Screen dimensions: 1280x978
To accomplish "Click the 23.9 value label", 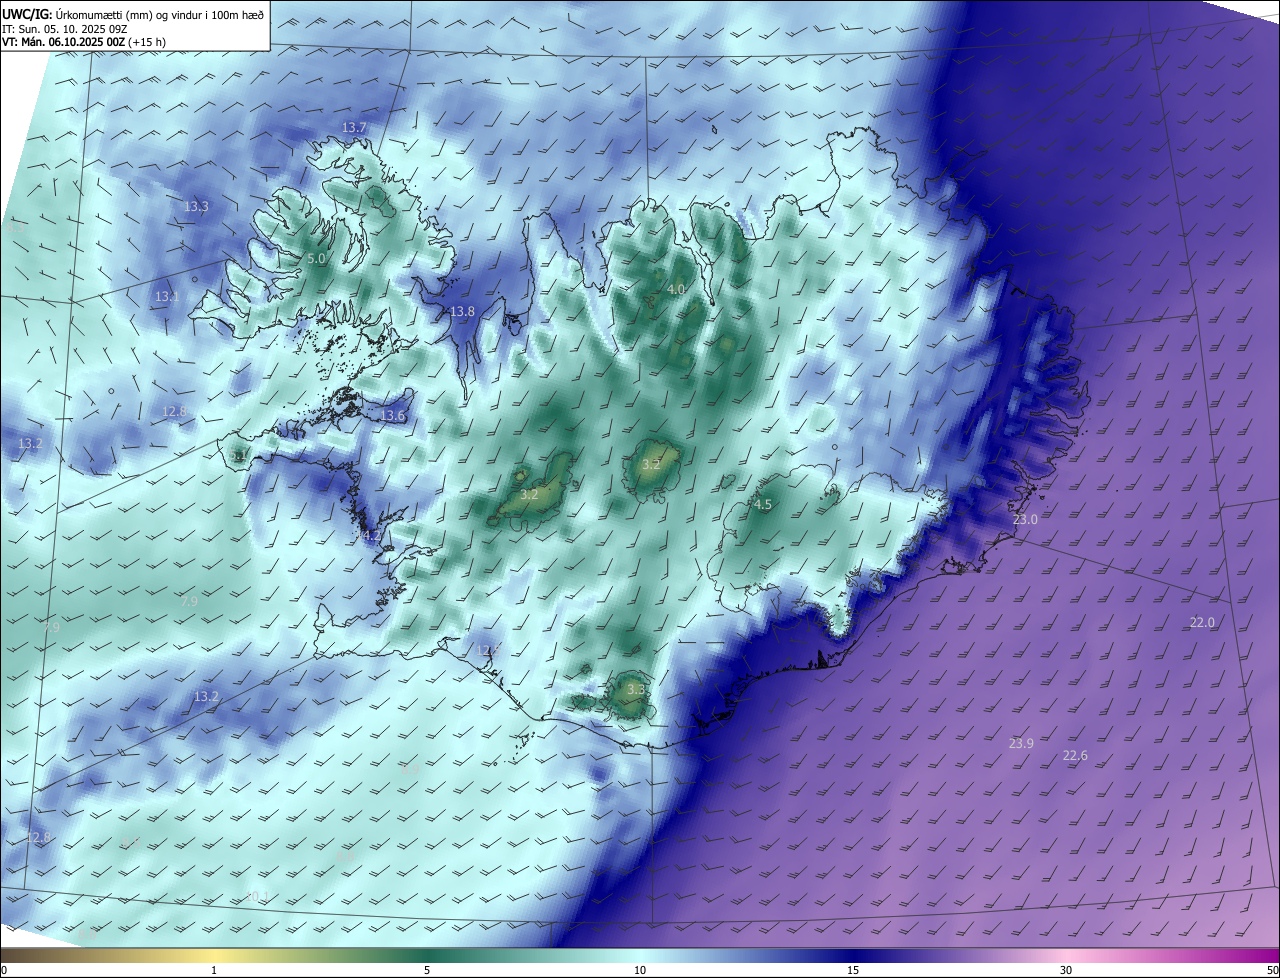I will click(1021, 744).
